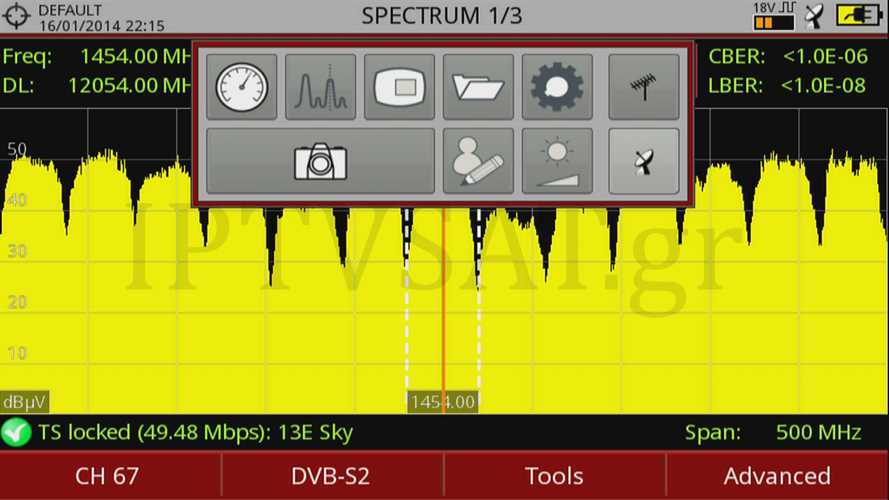Change the 500 MHz span value
Image resolution: width=889 pixels, height=500 pixels.
(x=818, y=433)
